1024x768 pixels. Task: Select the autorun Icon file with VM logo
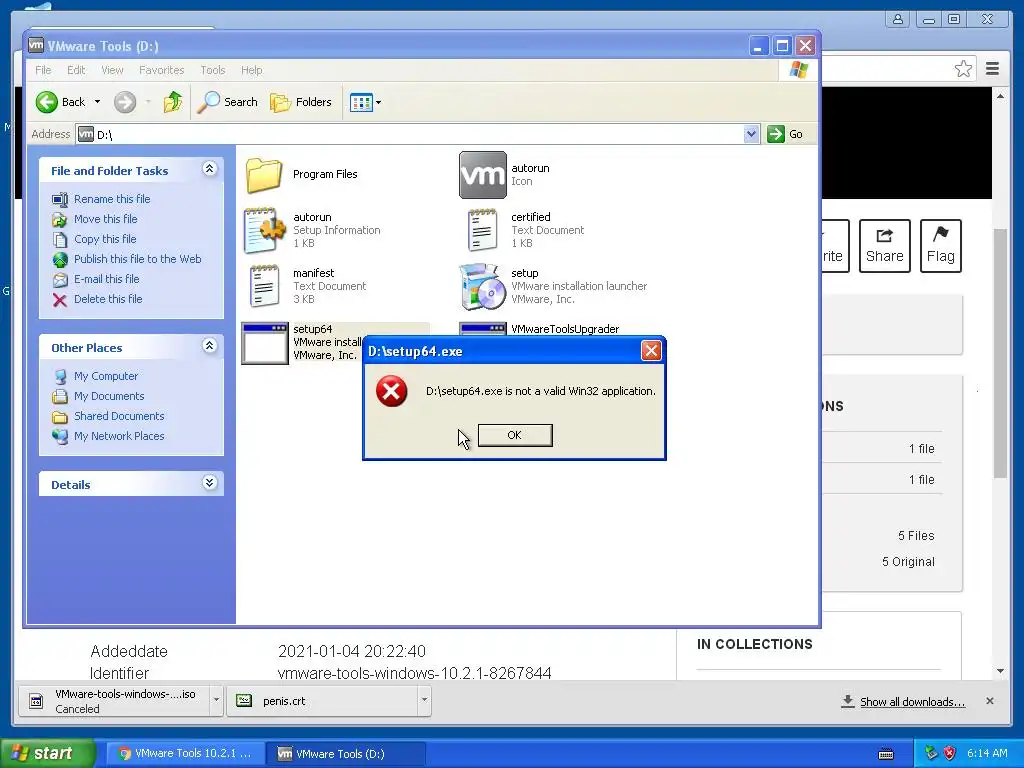483,175
